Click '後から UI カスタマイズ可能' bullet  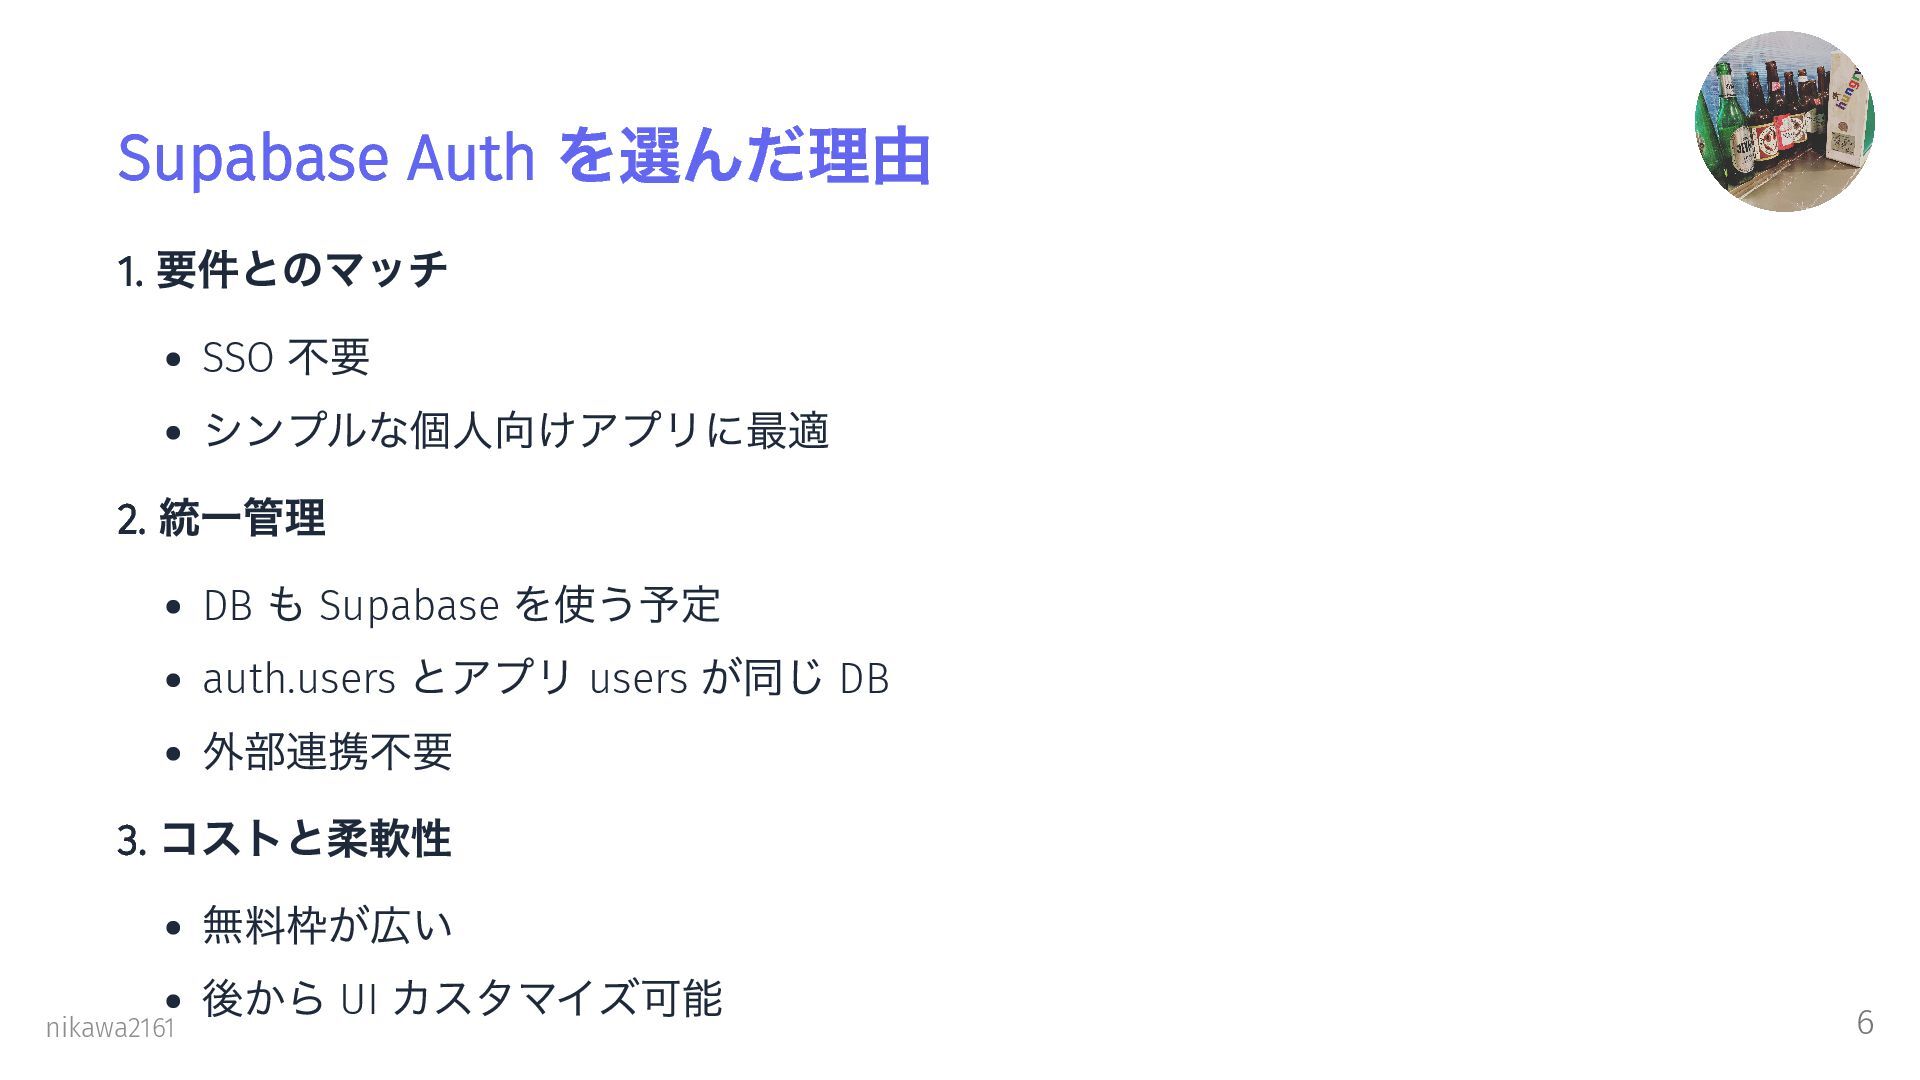click(x=462, y=999)
